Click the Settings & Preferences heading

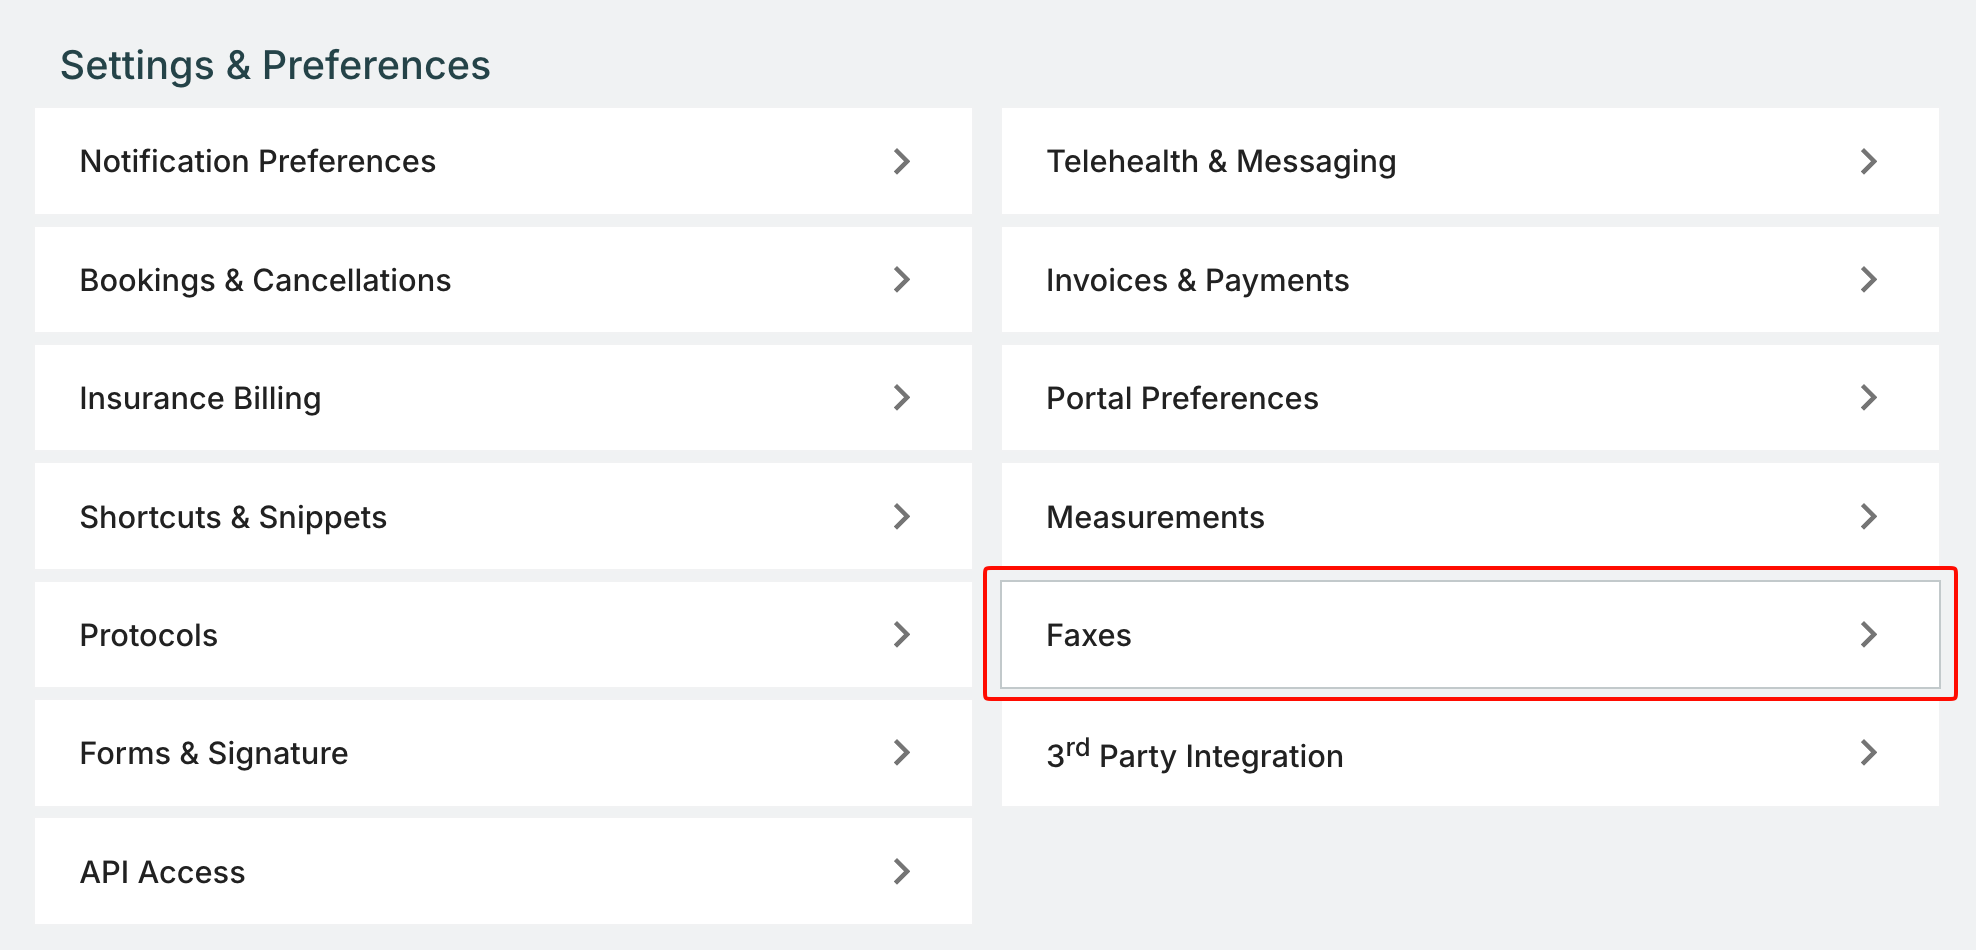275,65
